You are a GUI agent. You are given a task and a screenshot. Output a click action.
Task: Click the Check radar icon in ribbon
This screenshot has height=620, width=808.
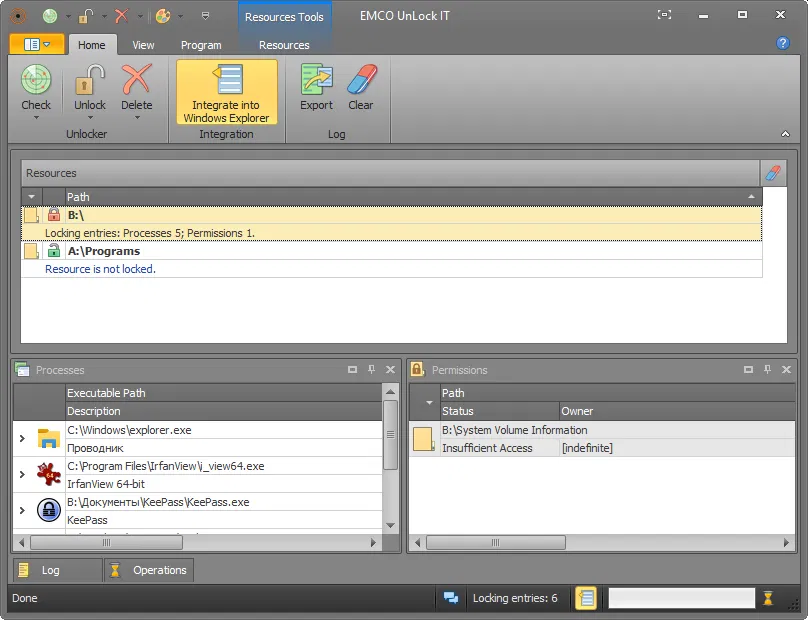(36, 80)
